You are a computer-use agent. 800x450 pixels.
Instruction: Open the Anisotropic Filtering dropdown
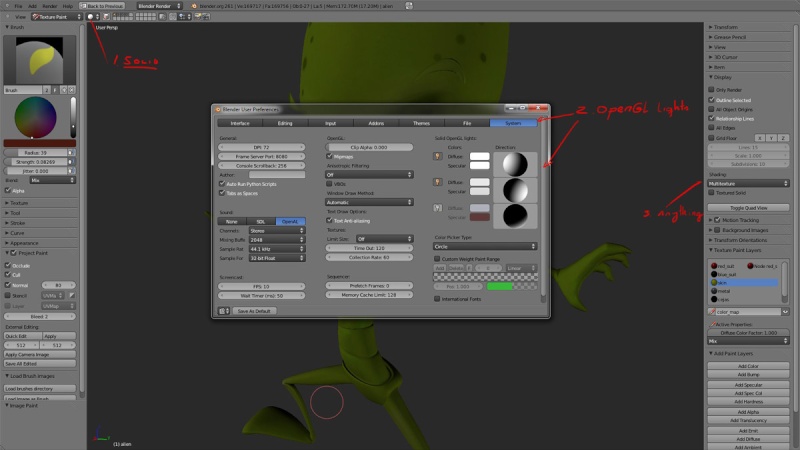pyautogui.click(x=369, y=174)
